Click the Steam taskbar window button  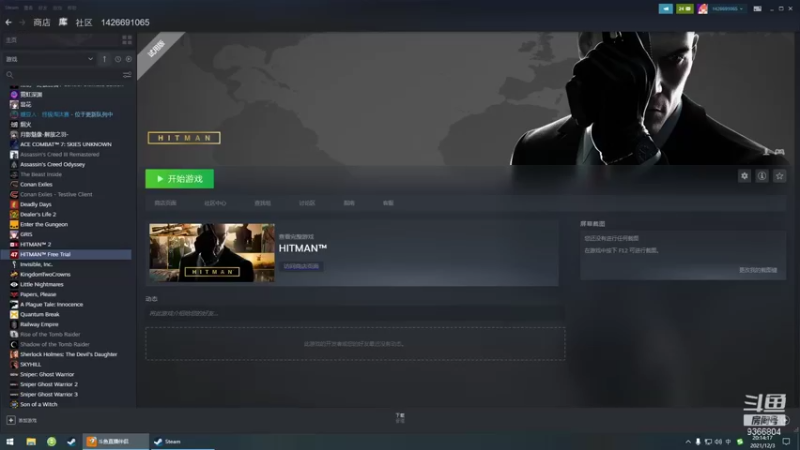point(182,441)
